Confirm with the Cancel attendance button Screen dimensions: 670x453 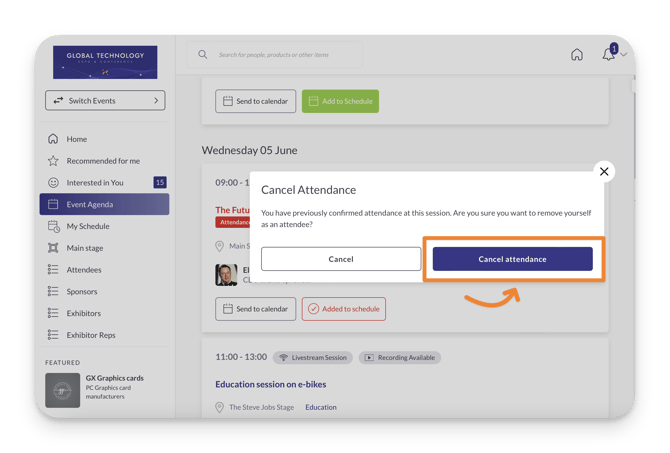click(512, 259)
